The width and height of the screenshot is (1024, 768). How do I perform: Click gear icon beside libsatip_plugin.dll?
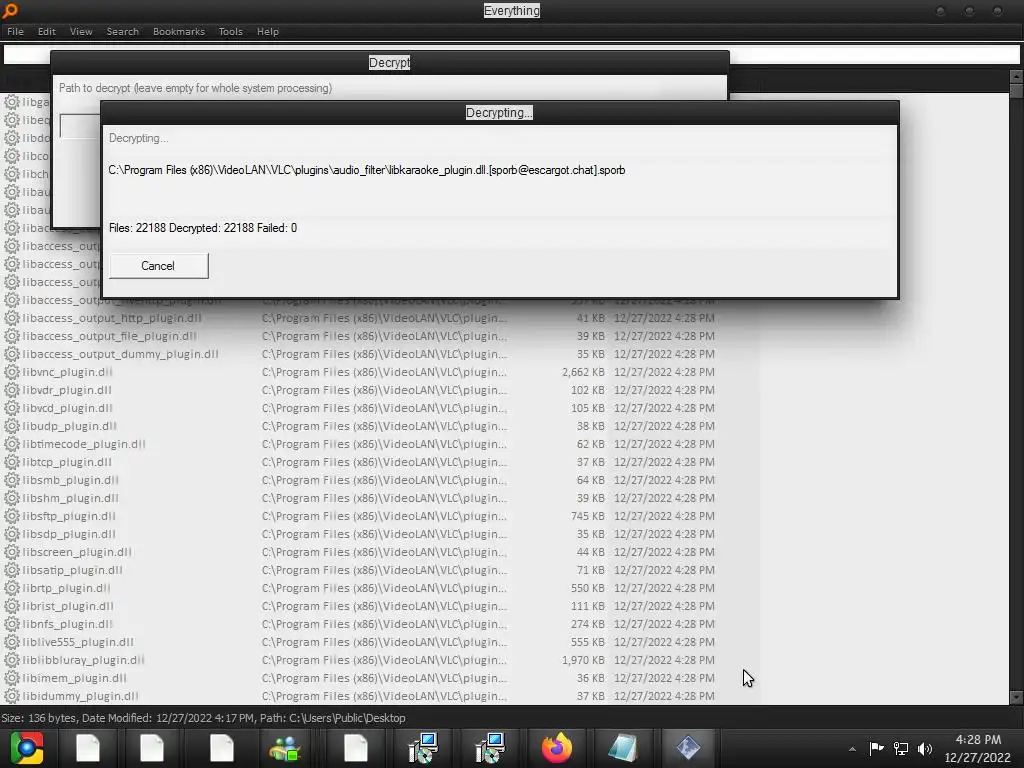click(12, 570)
